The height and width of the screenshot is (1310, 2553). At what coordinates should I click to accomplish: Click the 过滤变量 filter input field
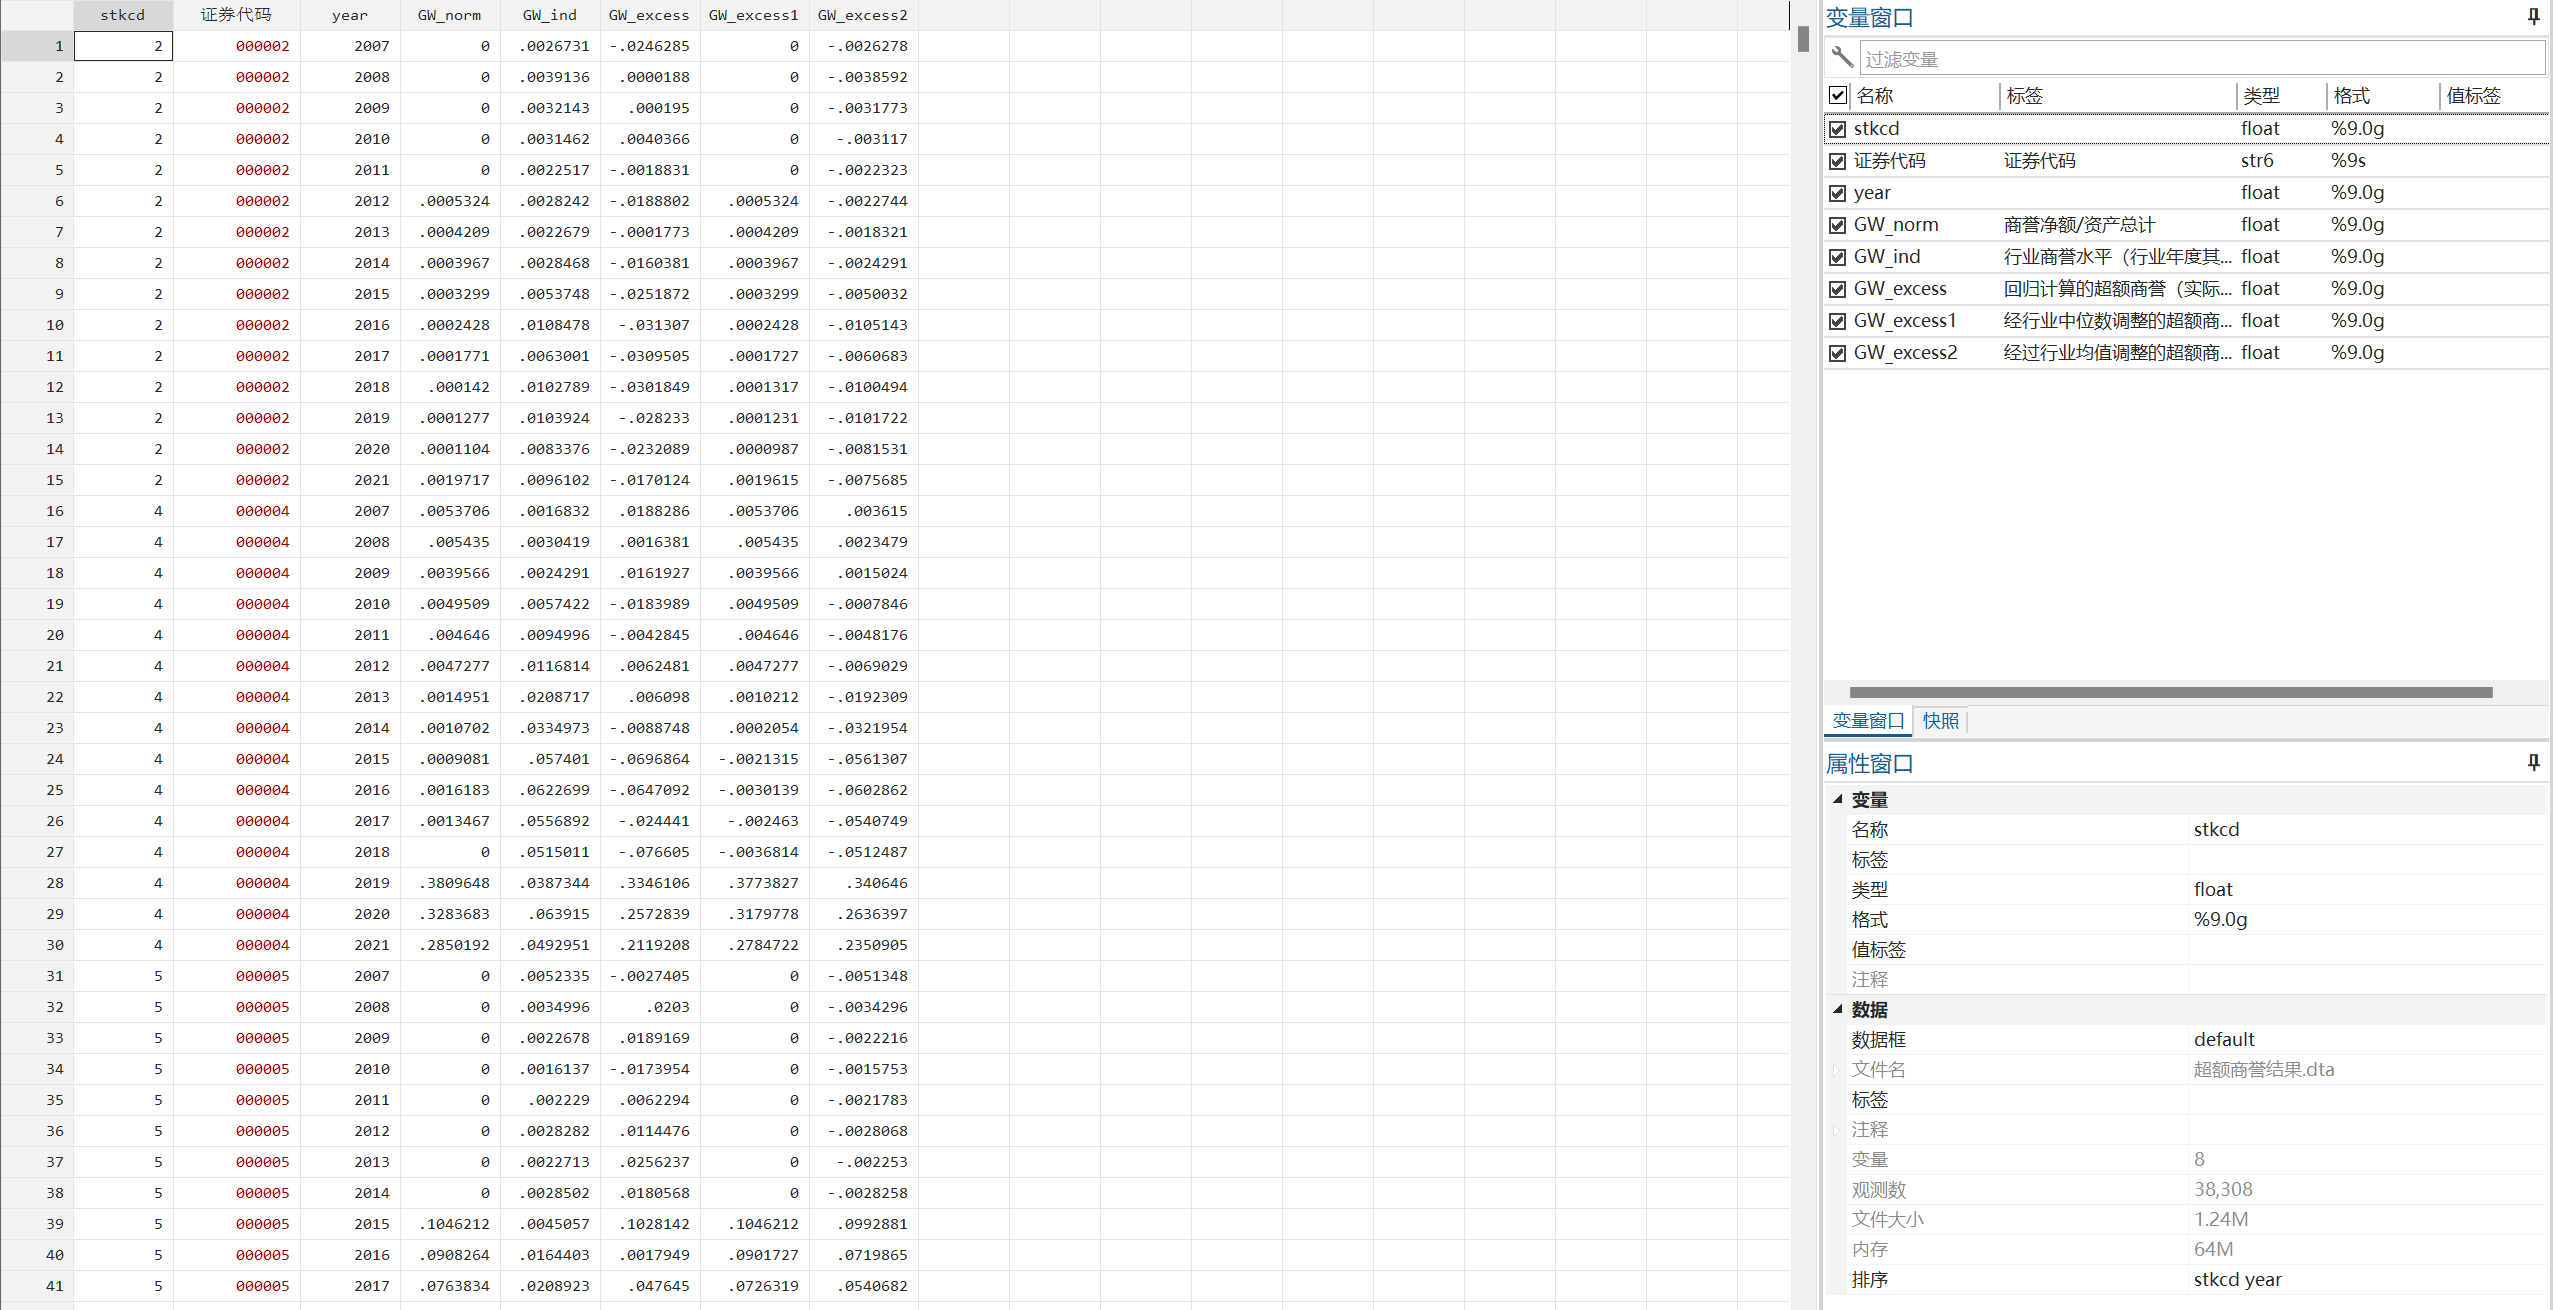(x=2200, y=59)
